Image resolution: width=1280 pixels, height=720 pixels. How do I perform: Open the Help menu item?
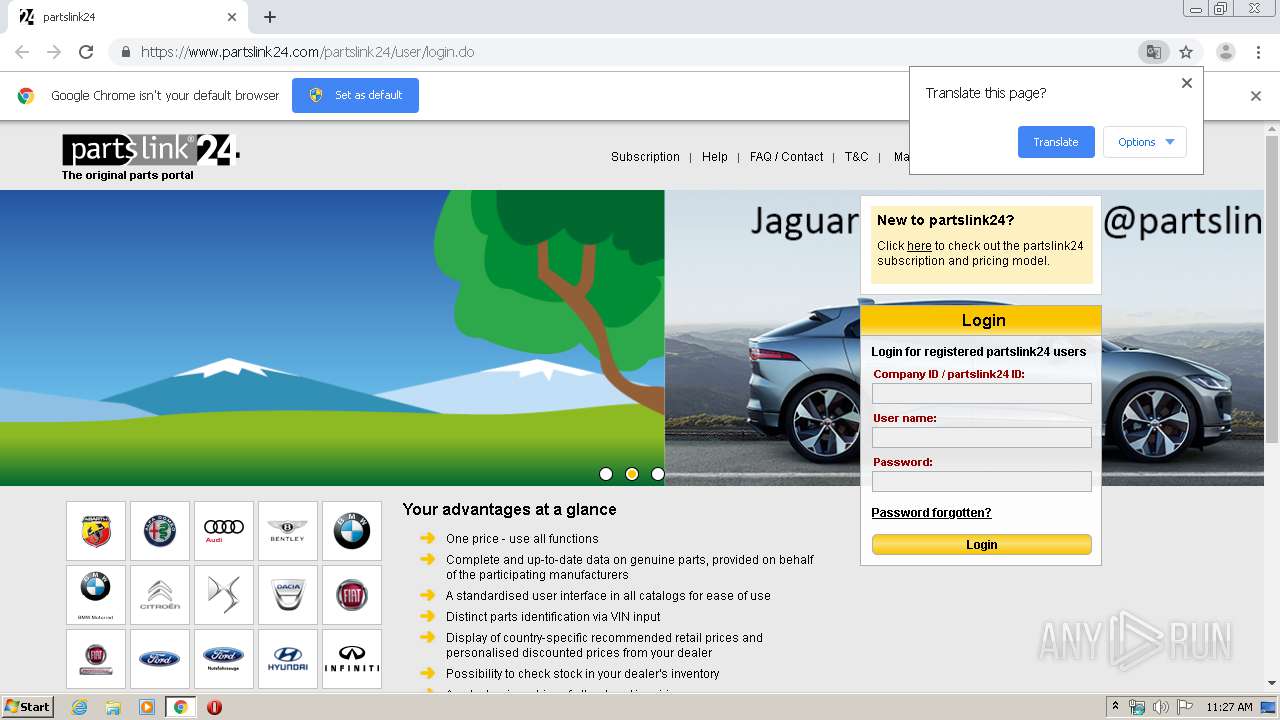point(715,157)
